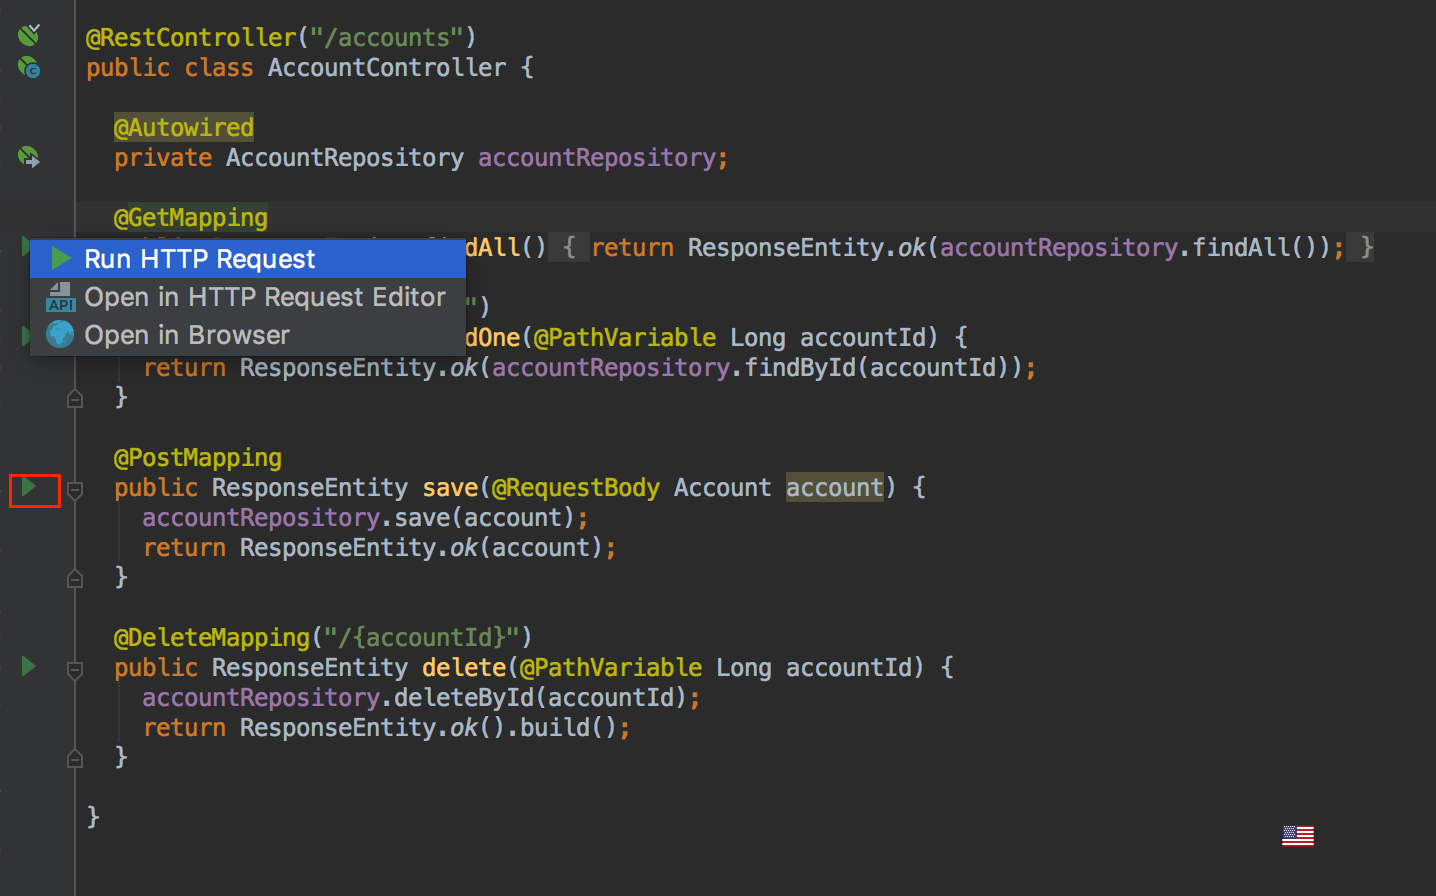1436x896 pixels.
Task: Click fold marker at end of findOne method
Action: point(75,399)
